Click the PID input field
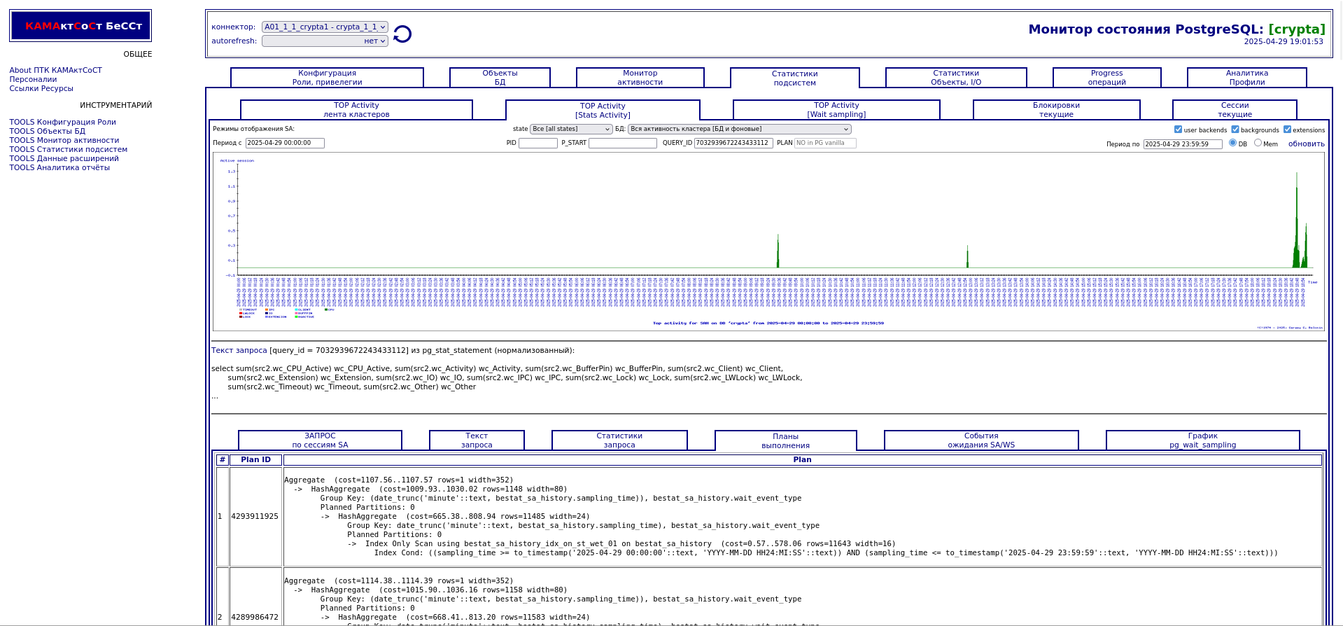 538,143
